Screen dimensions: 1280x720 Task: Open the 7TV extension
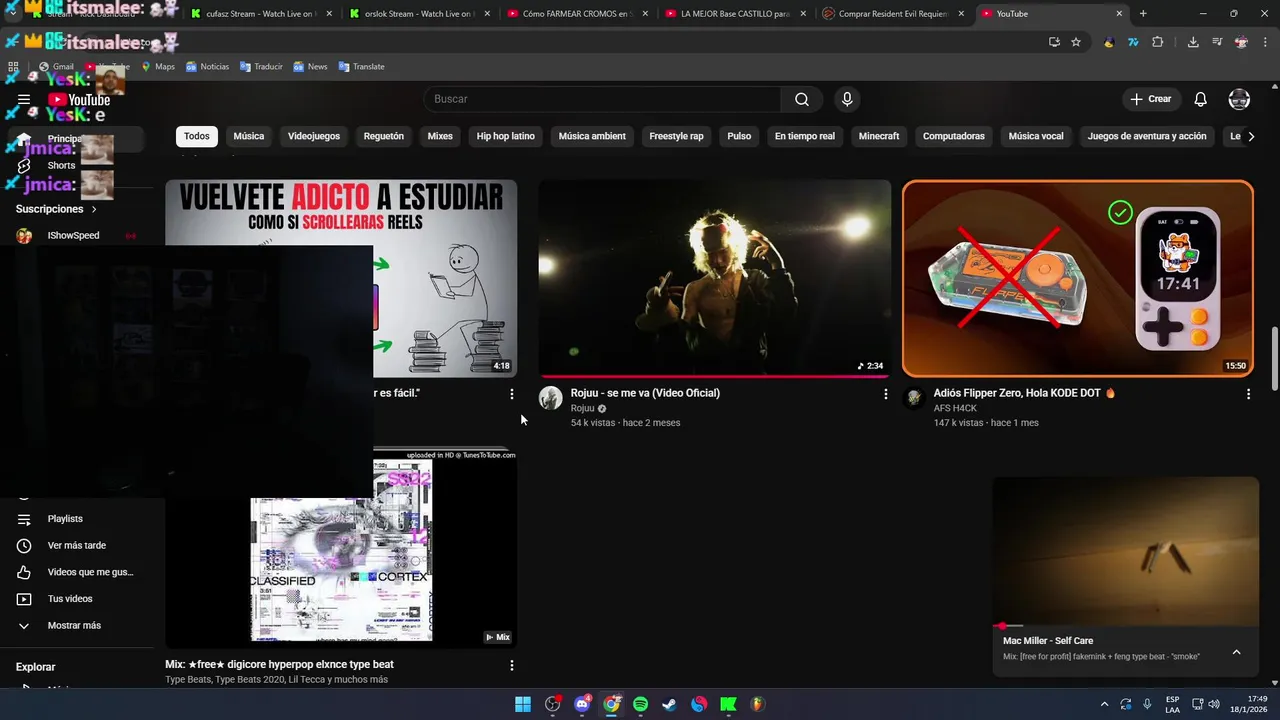pyautogui.click(x=1133, y=42)
